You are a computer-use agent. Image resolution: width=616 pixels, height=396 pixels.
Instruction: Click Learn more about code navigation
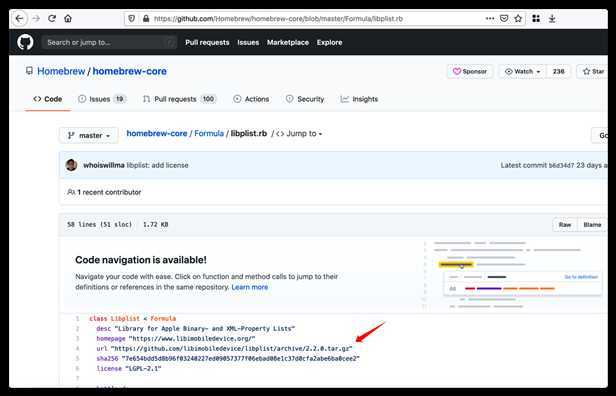250,287
